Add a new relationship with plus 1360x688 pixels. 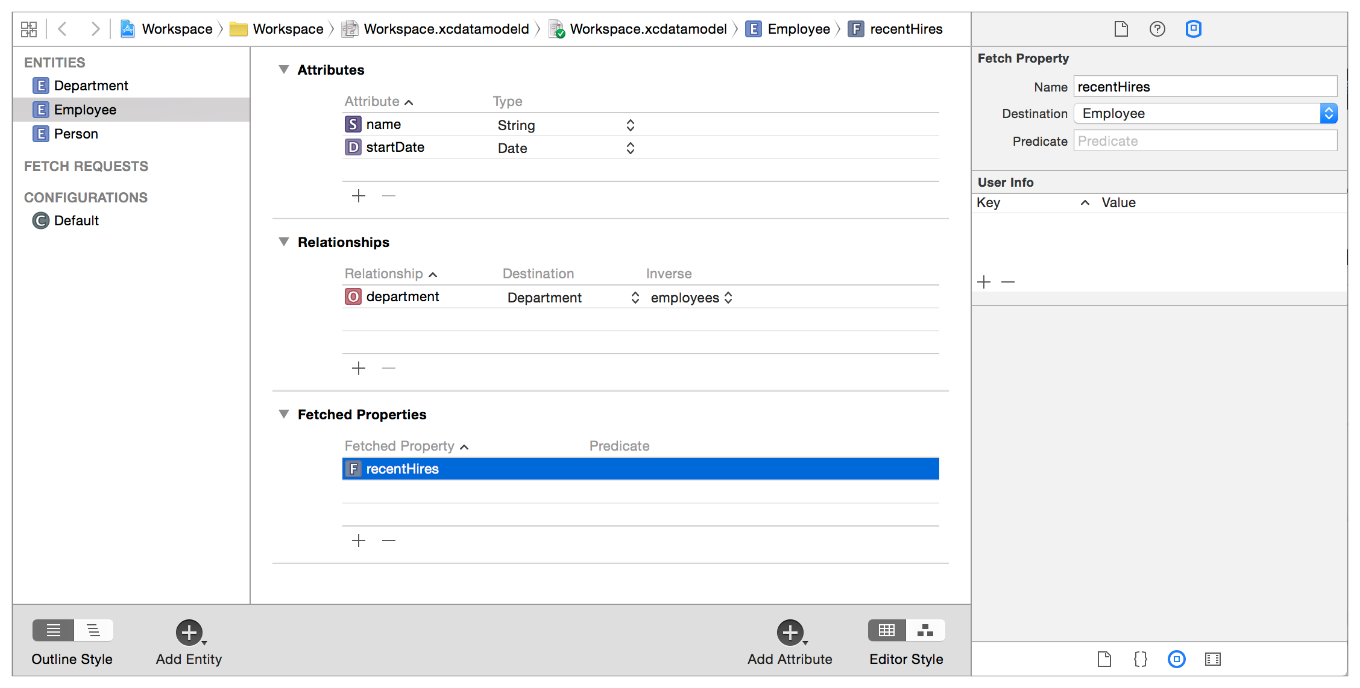(x=358, y=368)
